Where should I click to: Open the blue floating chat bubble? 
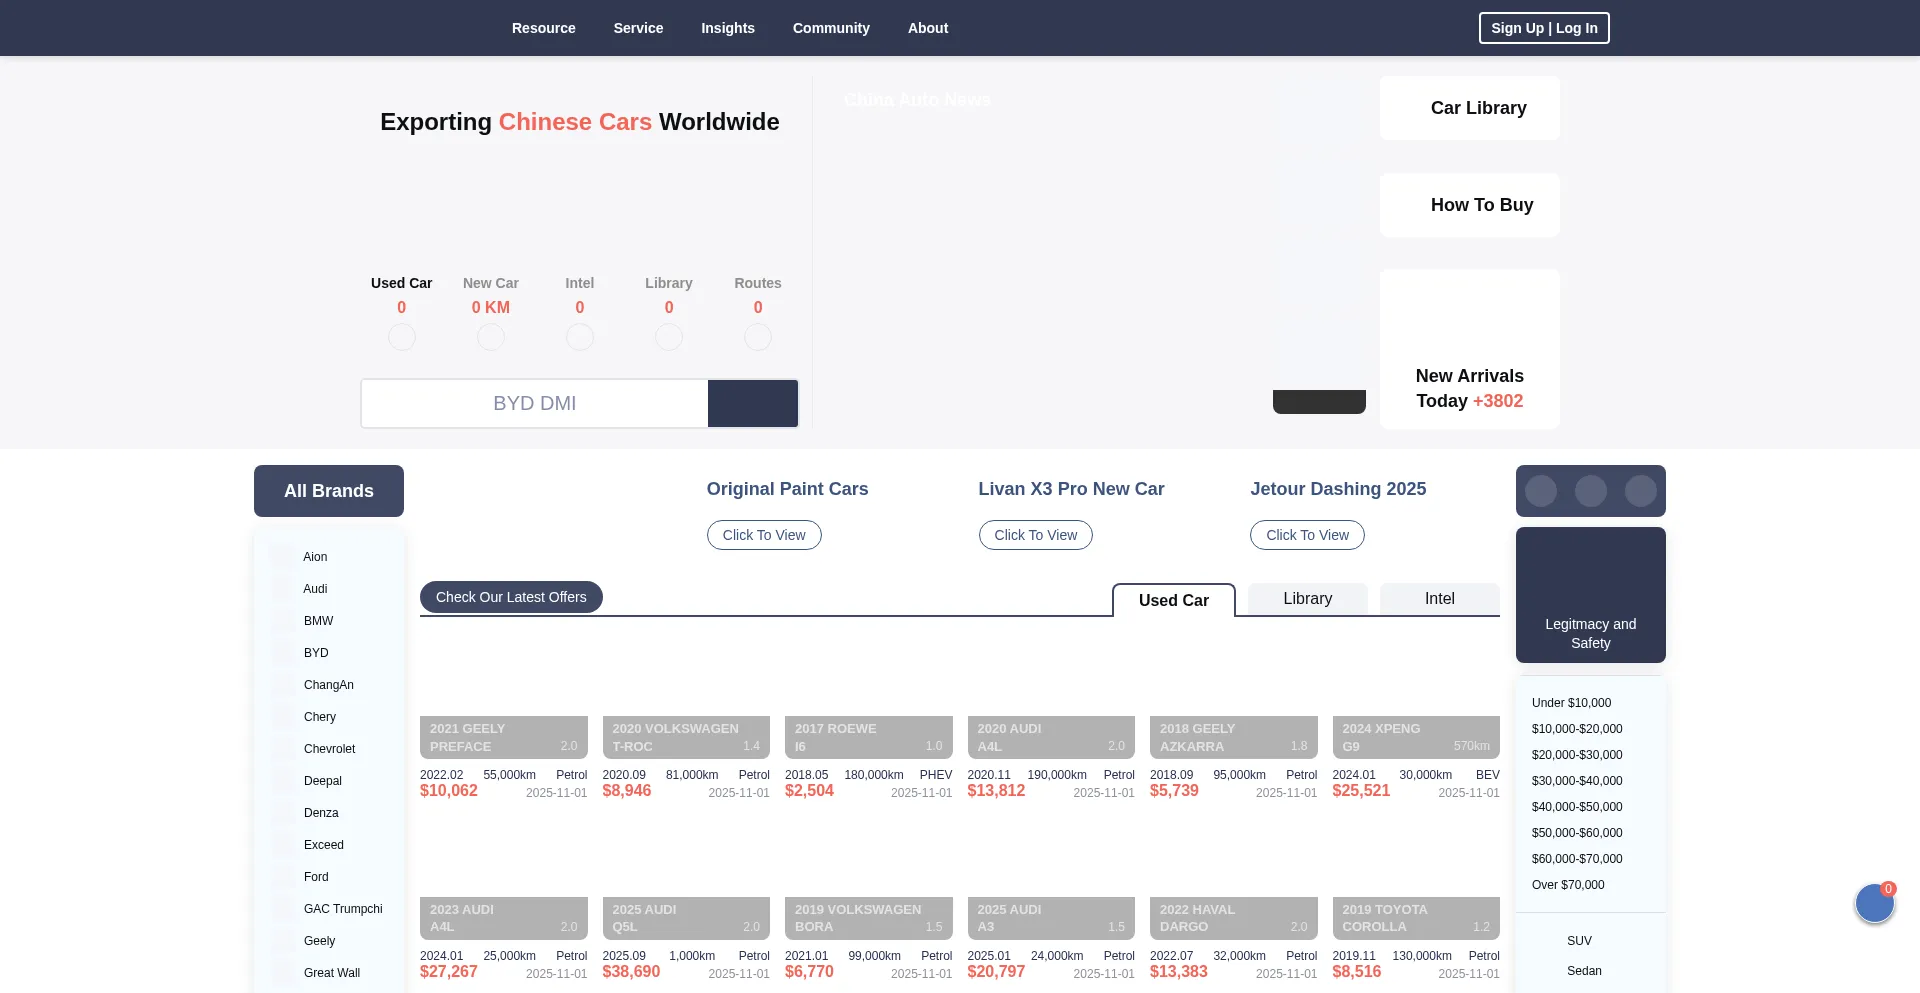(x=1874, y=904)
